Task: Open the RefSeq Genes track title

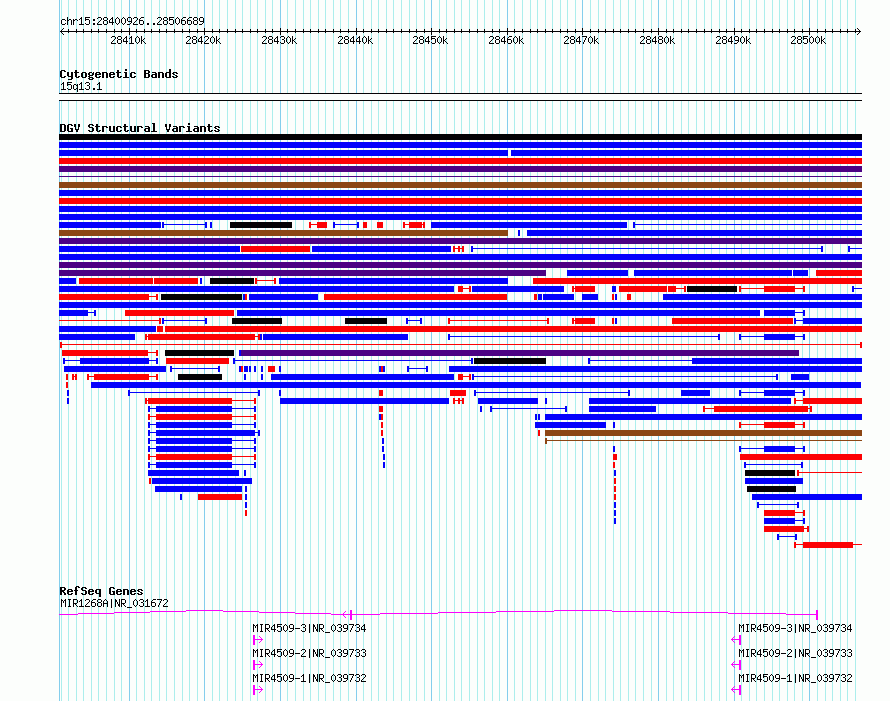Action: [101, 591]
